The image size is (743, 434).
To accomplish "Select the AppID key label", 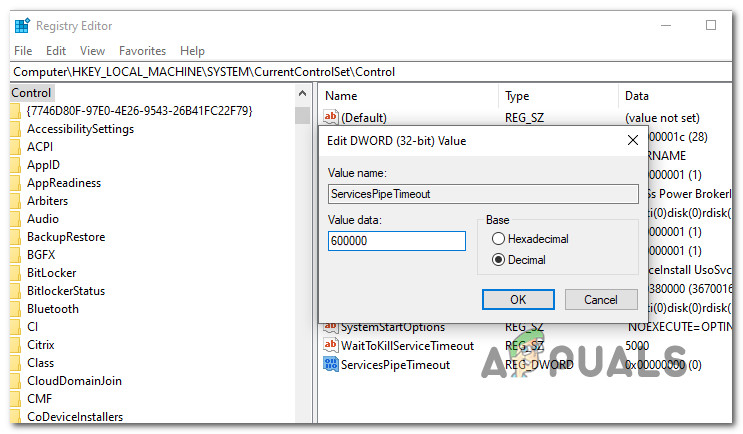I will click(44, 165).
